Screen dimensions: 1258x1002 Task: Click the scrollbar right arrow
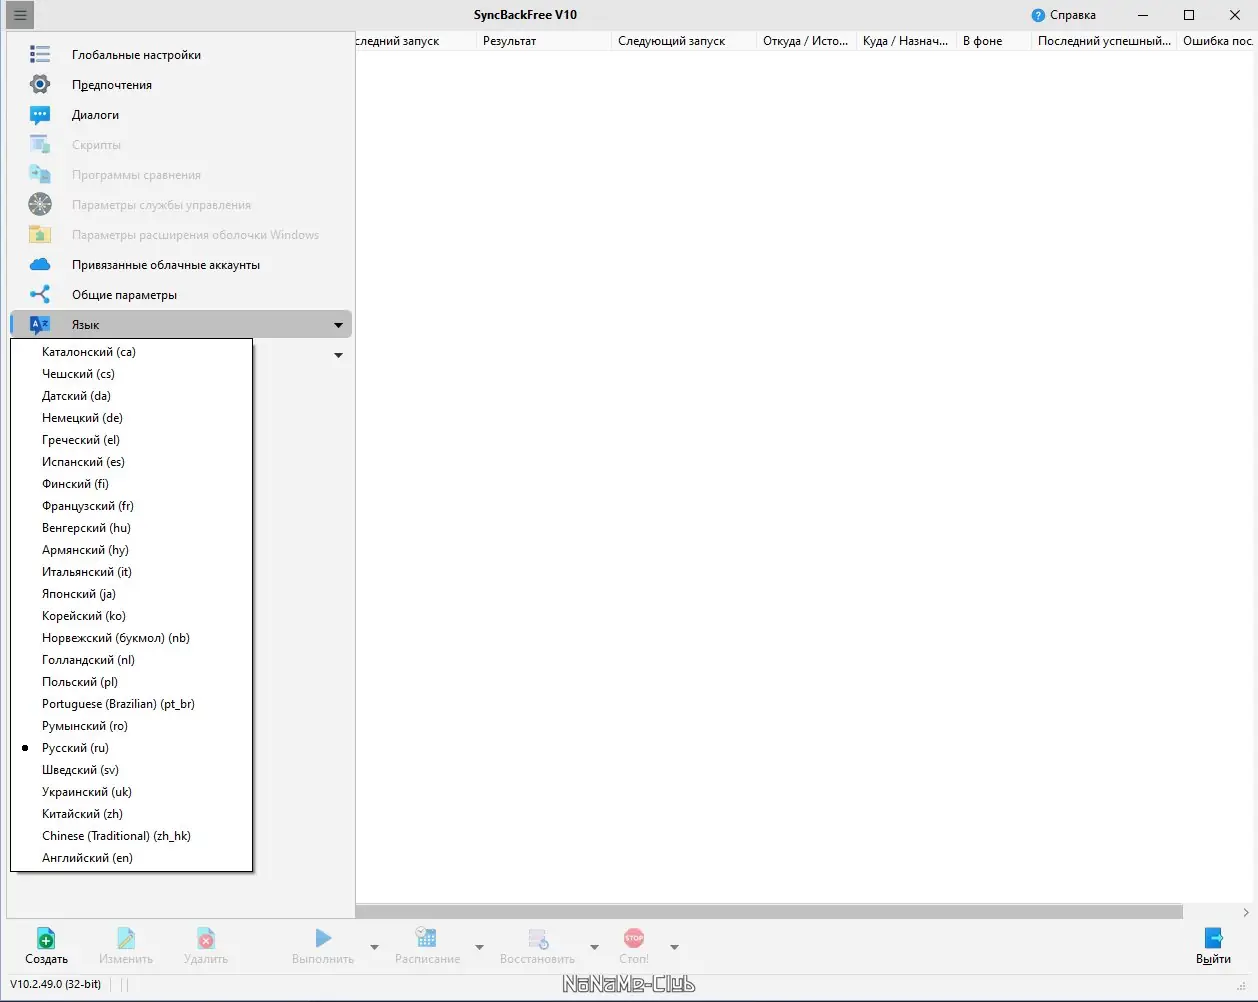pyautogui.click(x=1245, y=912)
